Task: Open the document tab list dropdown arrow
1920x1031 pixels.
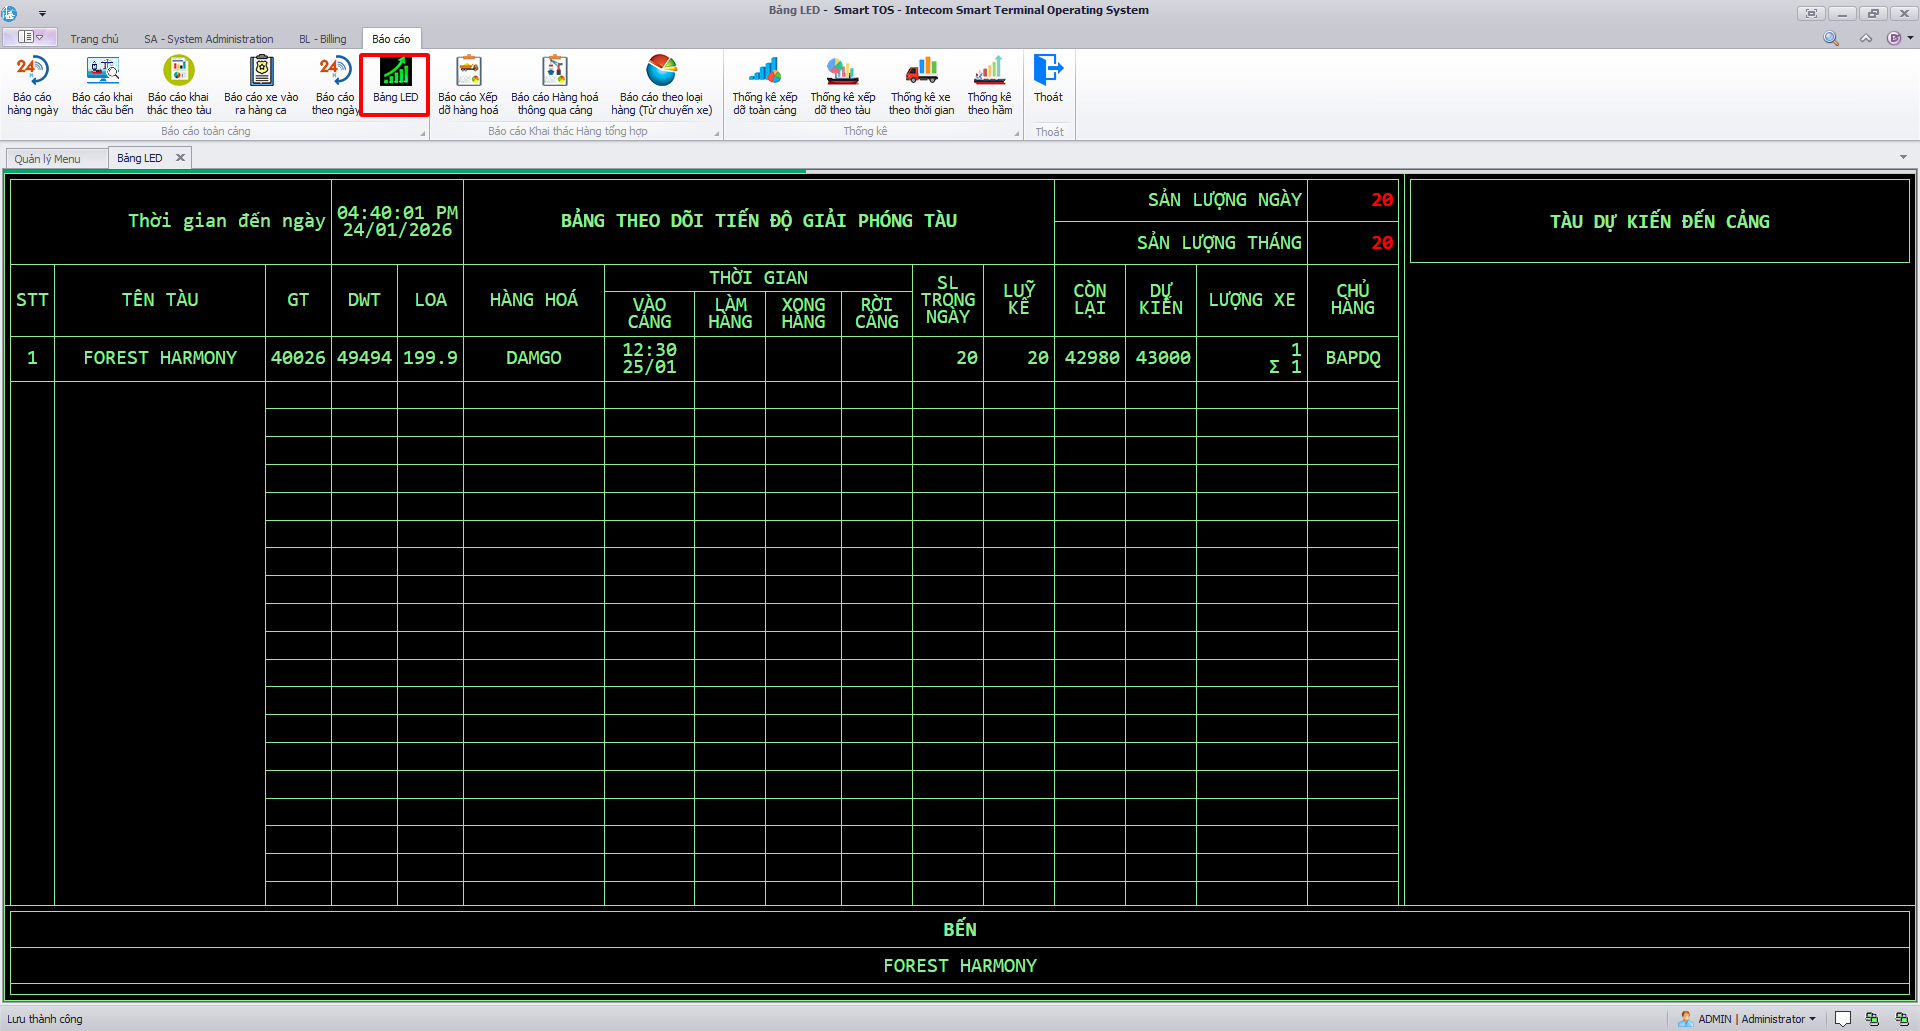Action: 1903,157
